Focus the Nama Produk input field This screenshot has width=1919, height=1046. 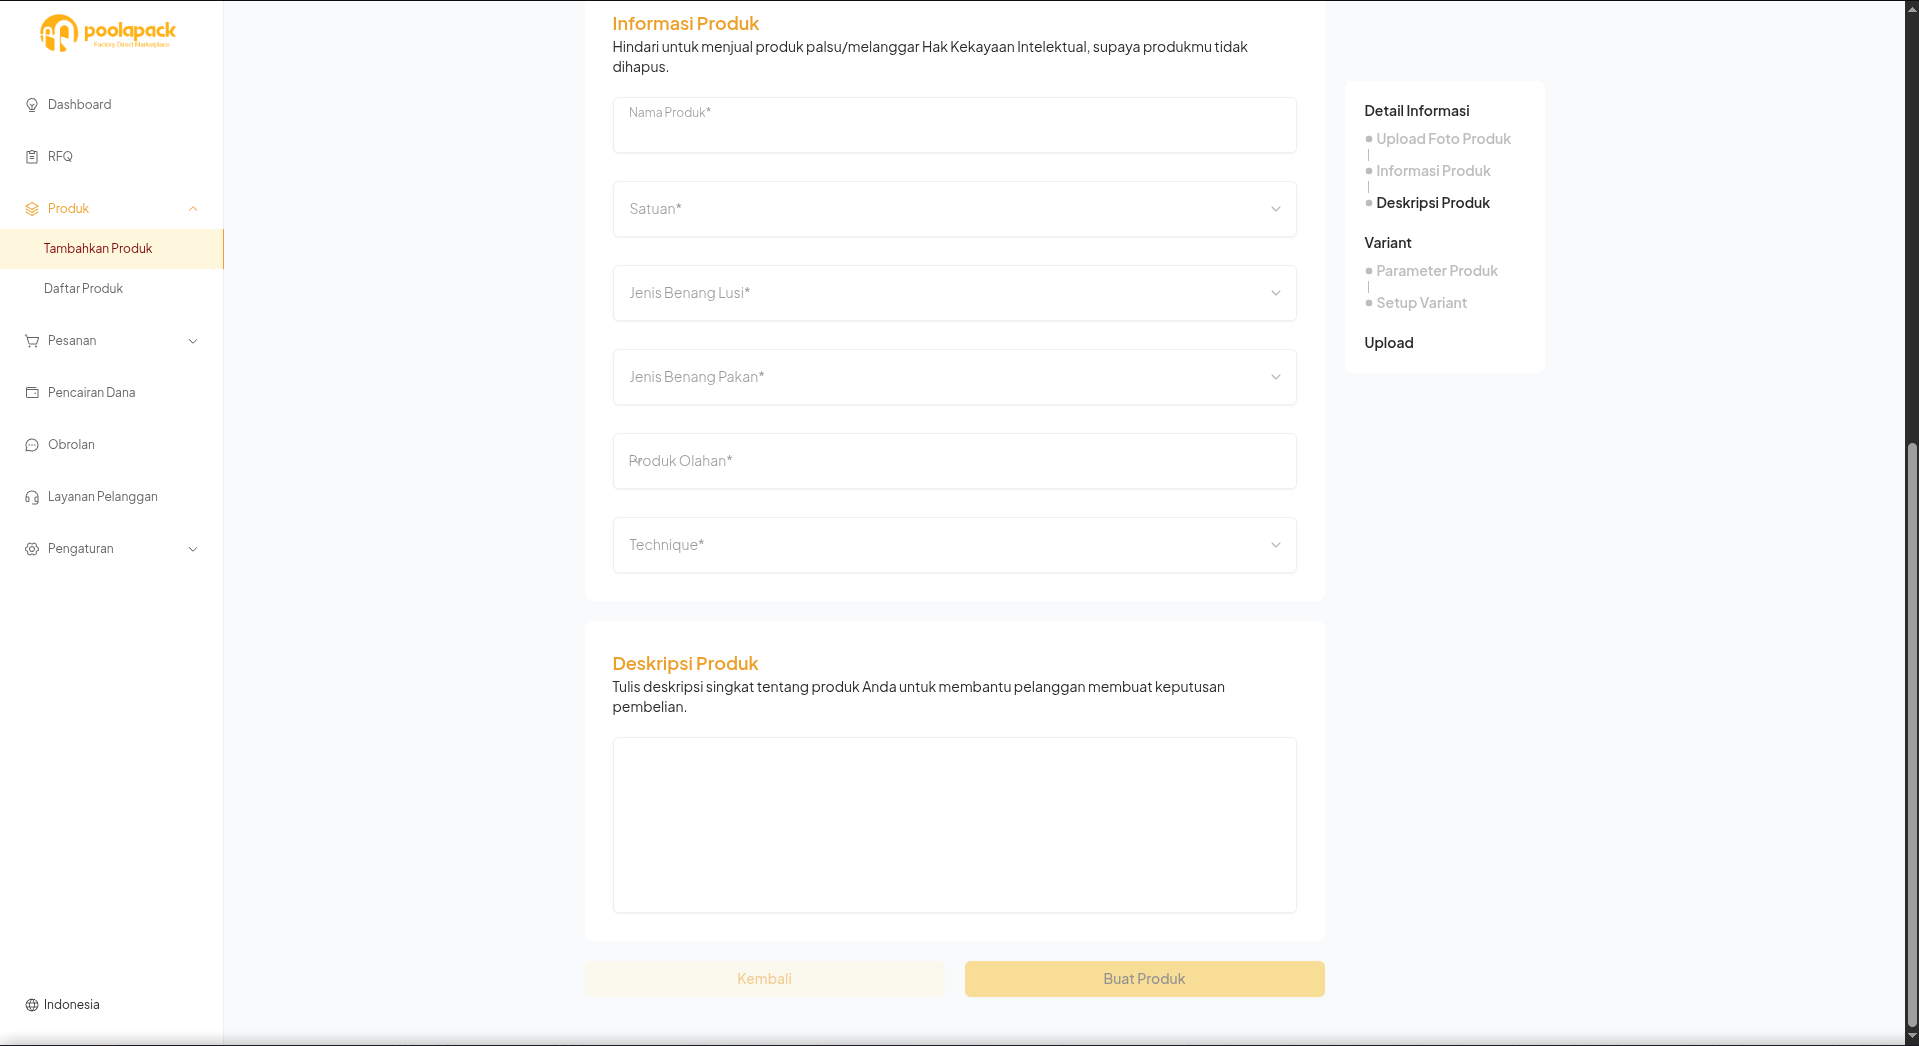coord(954,125)
